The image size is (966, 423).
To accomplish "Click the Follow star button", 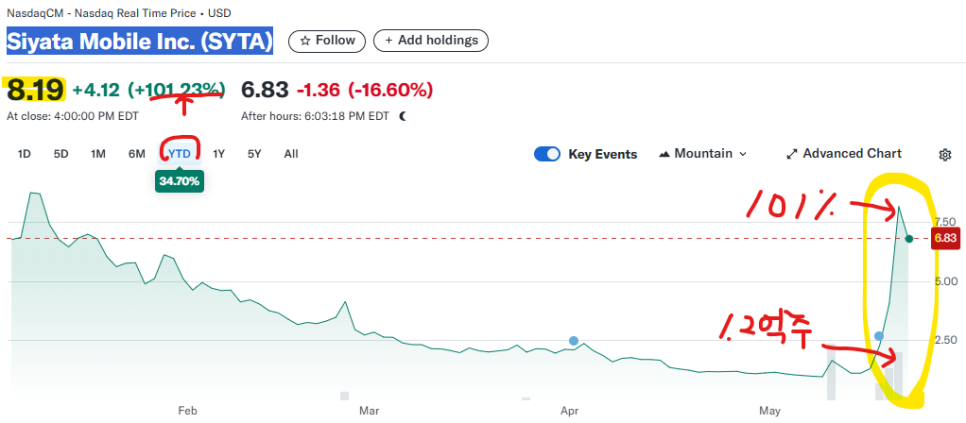I will click(327, 41).
